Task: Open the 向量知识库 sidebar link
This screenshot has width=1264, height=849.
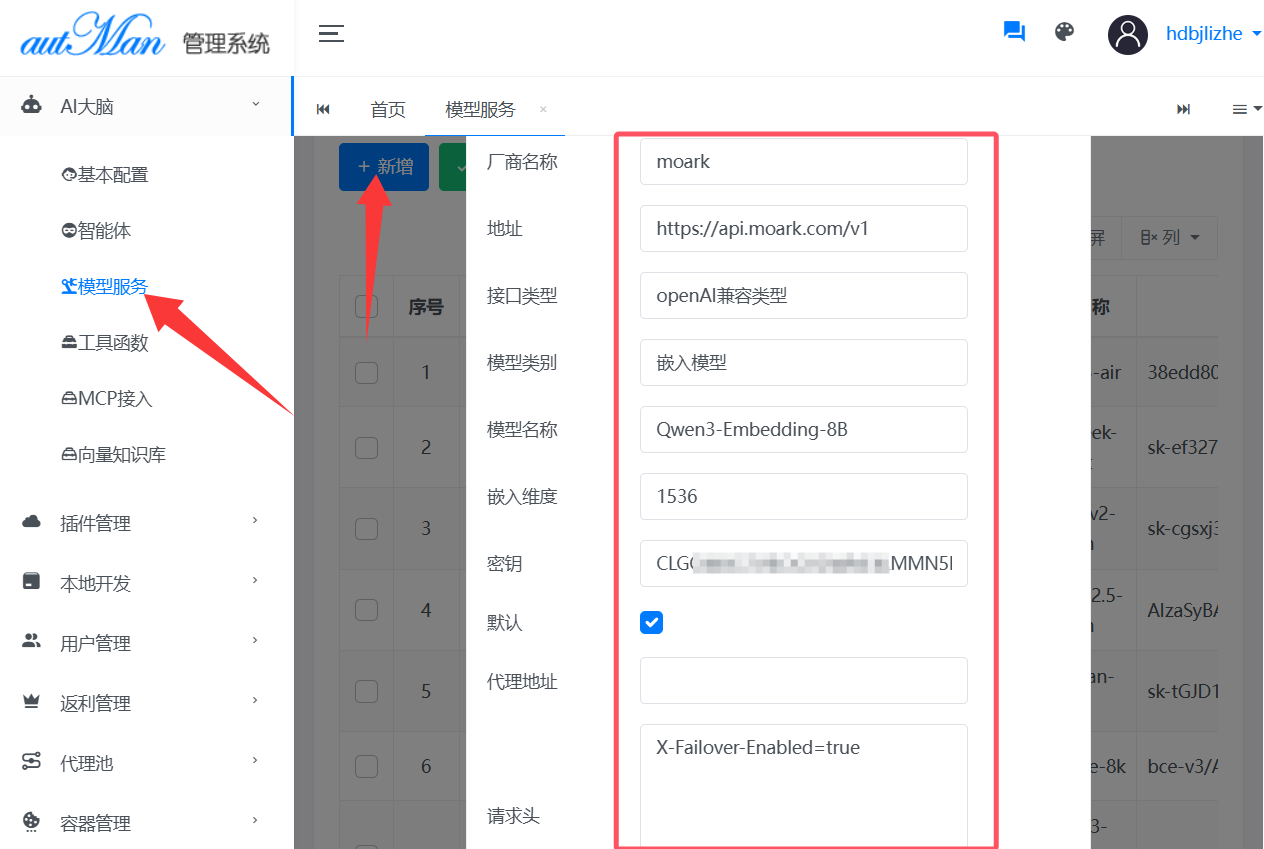Action: point(113,455)
